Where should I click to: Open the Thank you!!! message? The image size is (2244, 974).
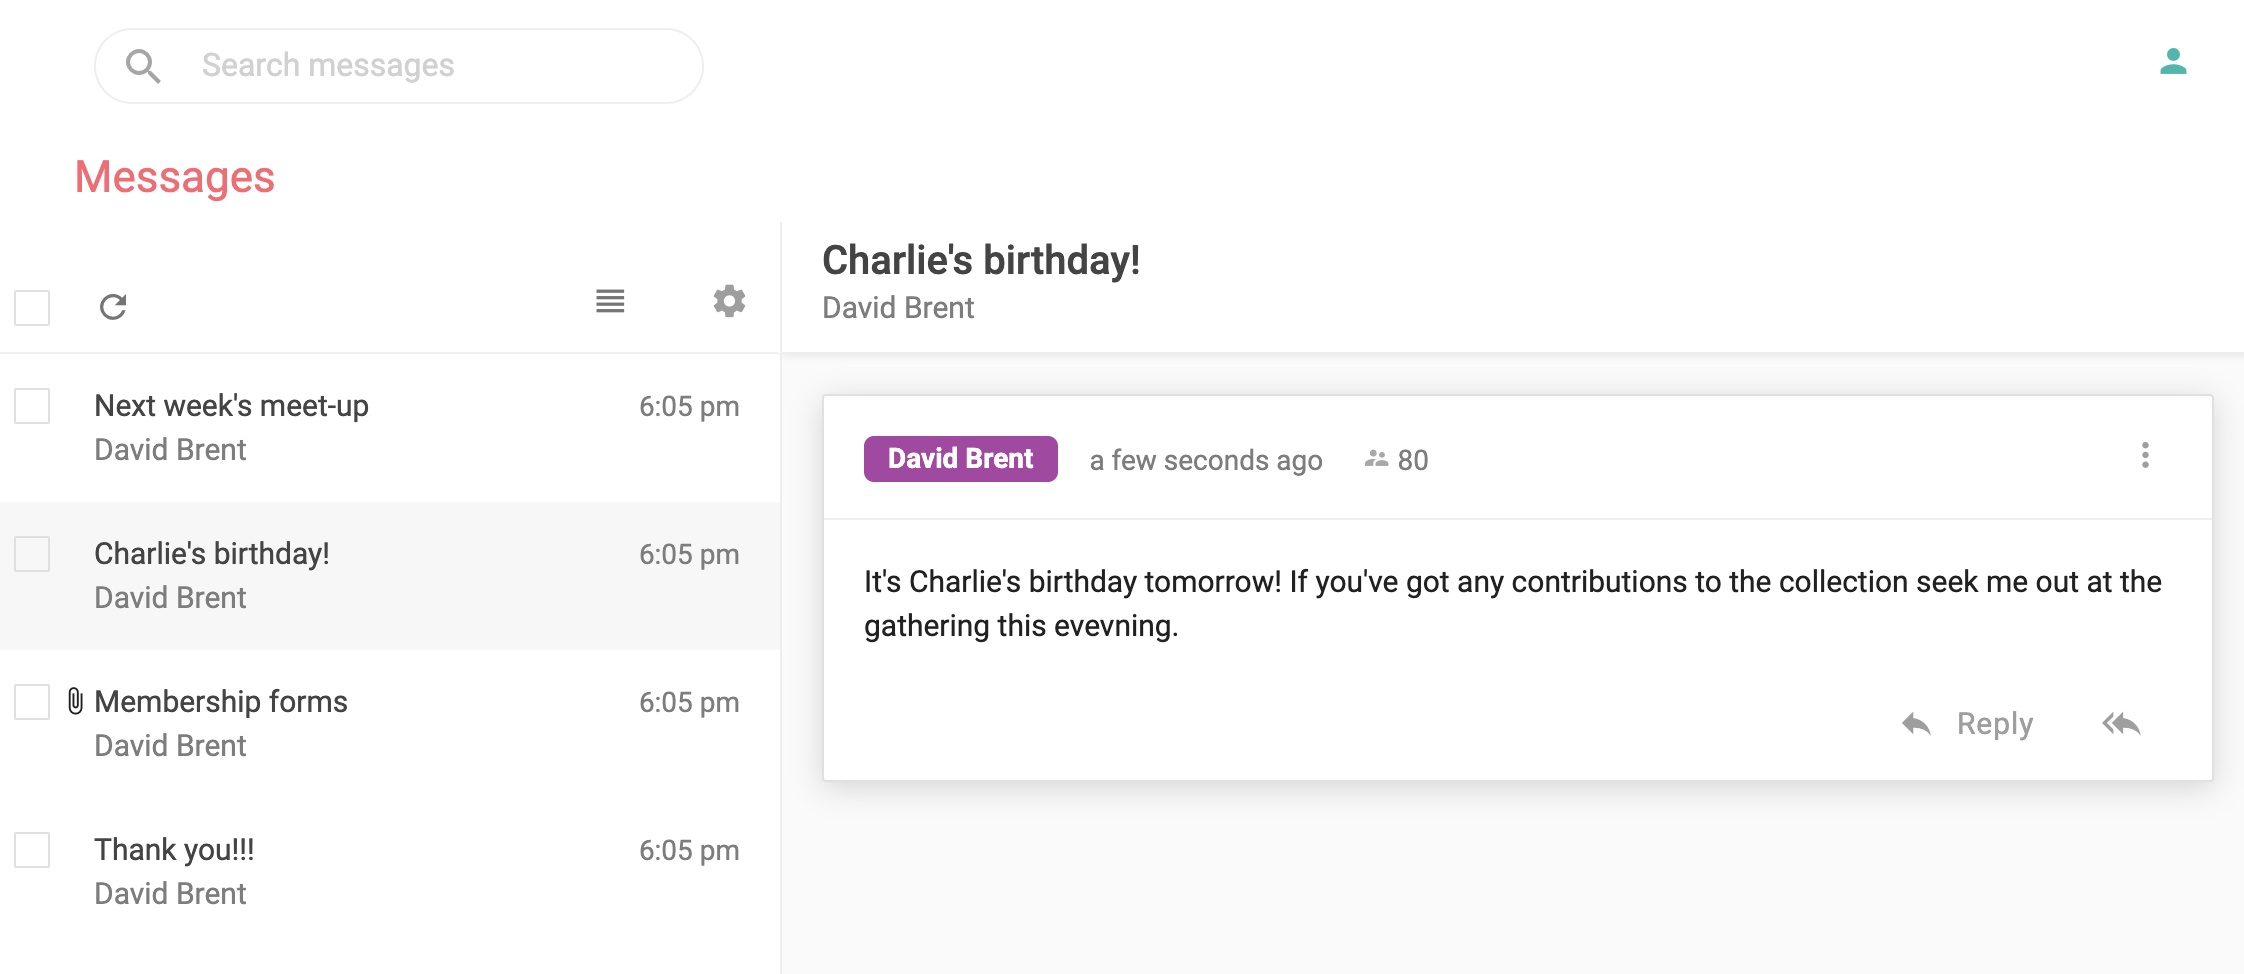pyautogui.click(x=390, y=872)
